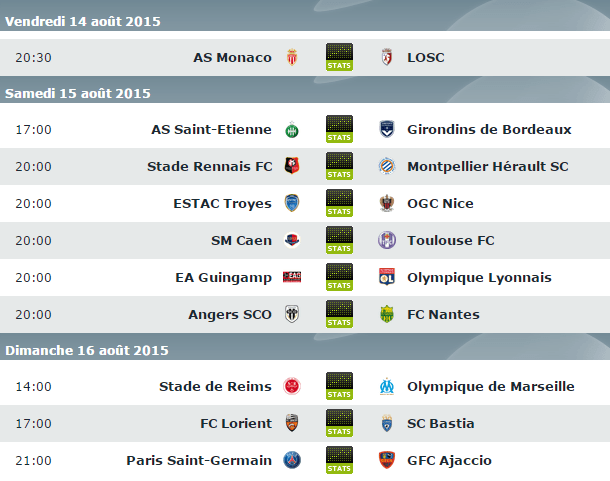Open stats for Stade de Reims vs Marseille
The image size is (610, 481).
tap(339, 386)
